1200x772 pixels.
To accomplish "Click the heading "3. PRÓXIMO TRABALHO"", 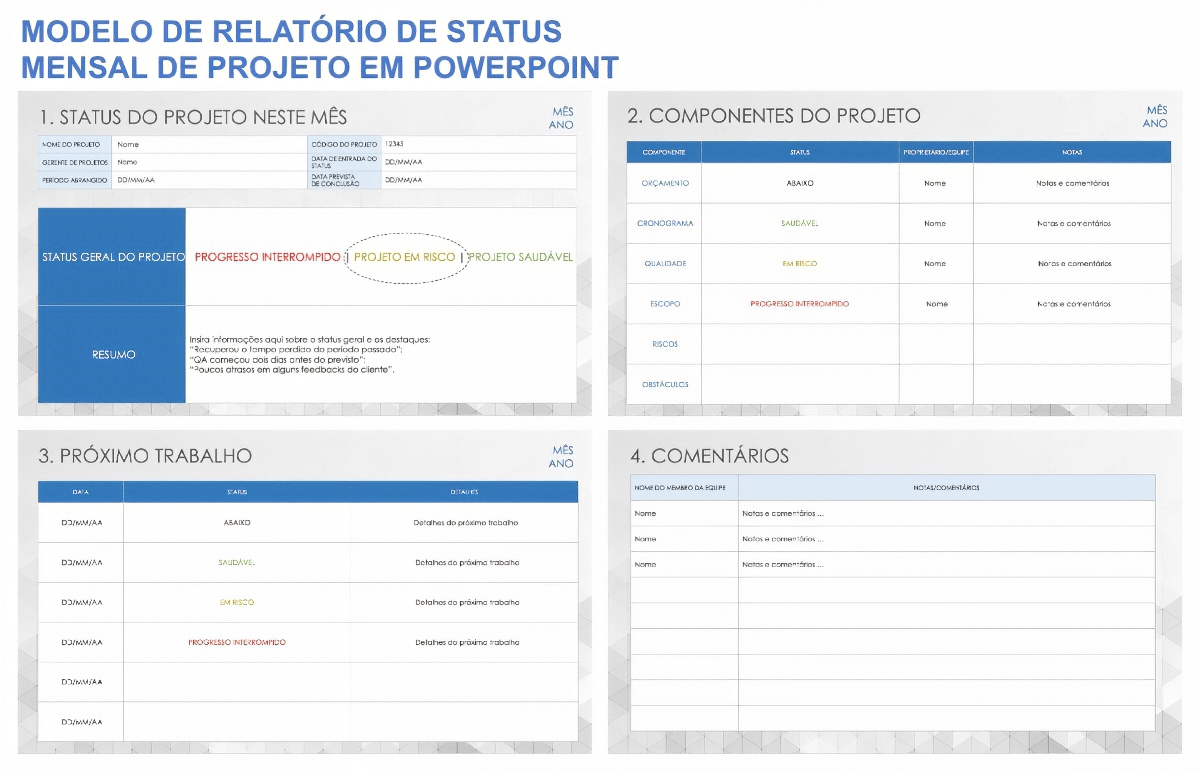I will pyautogui.click(x=145, y=455).
